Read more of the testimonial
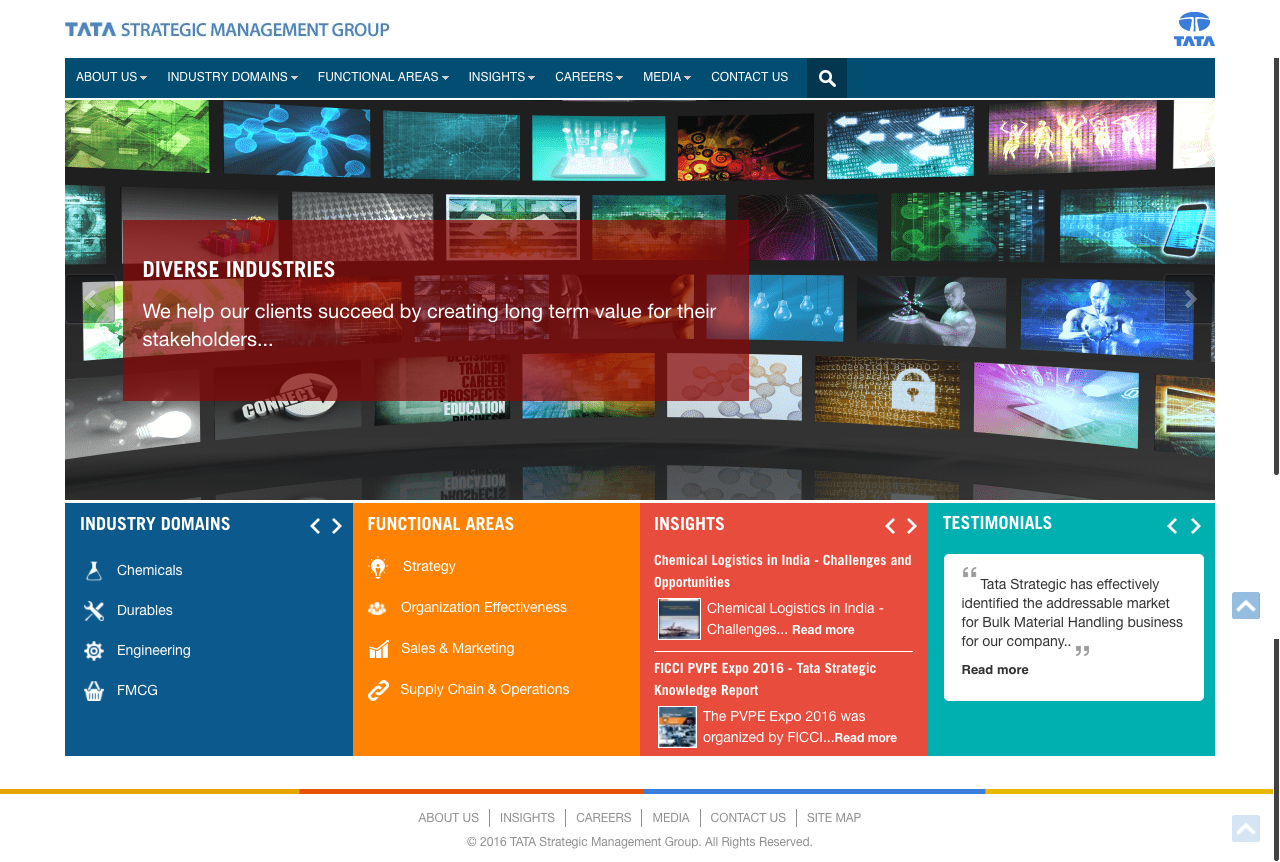 (995, 670)
